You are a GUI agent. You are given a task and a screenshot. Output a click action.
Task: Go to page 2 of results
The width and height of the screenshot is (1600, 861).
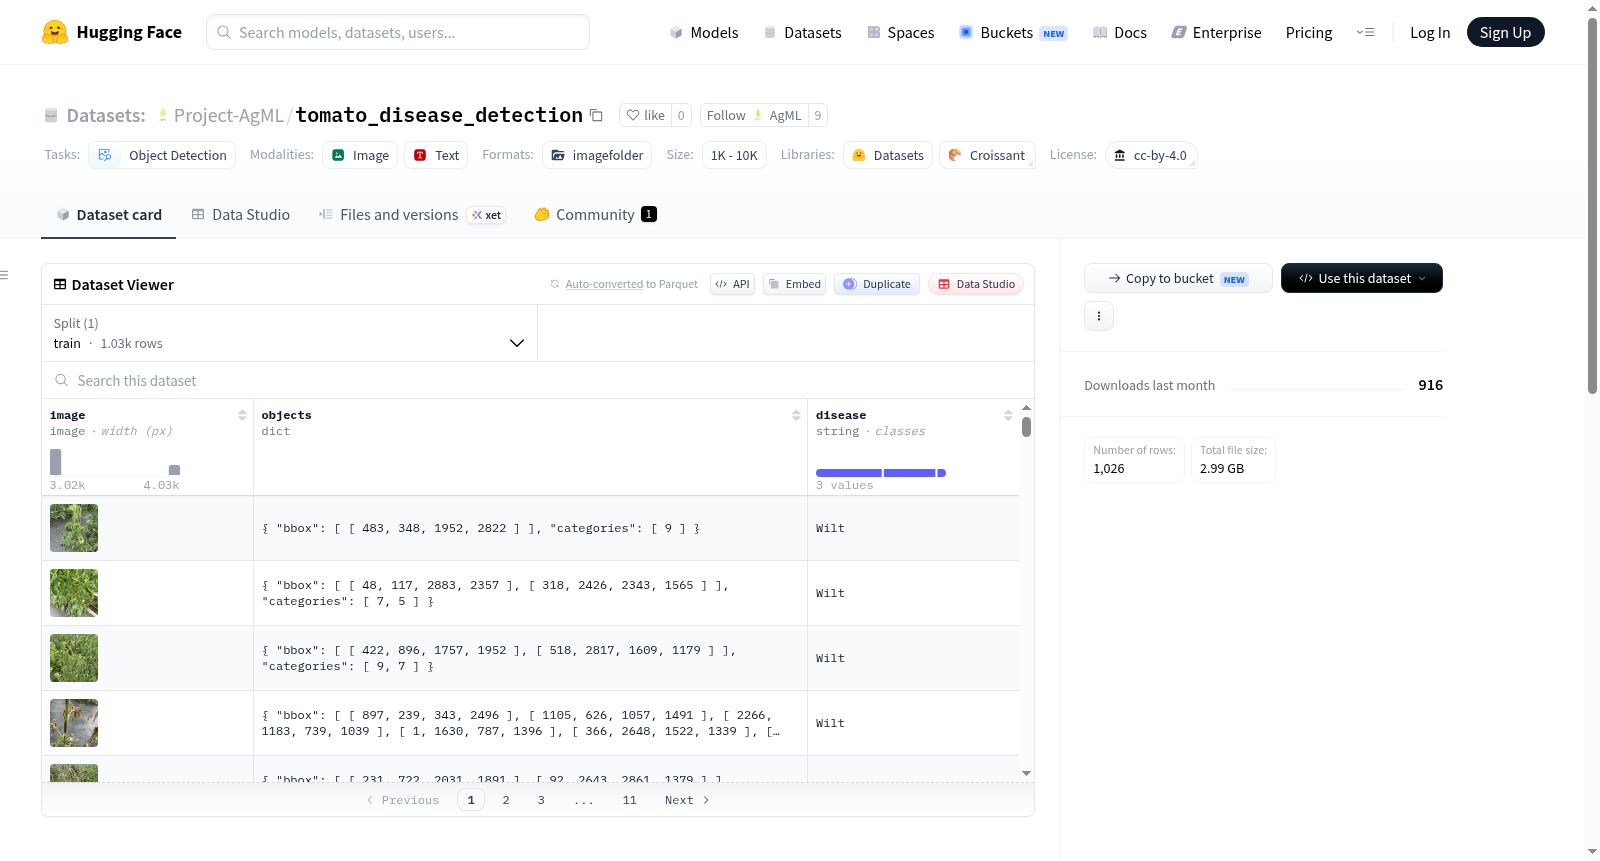[x=506, y=800]
